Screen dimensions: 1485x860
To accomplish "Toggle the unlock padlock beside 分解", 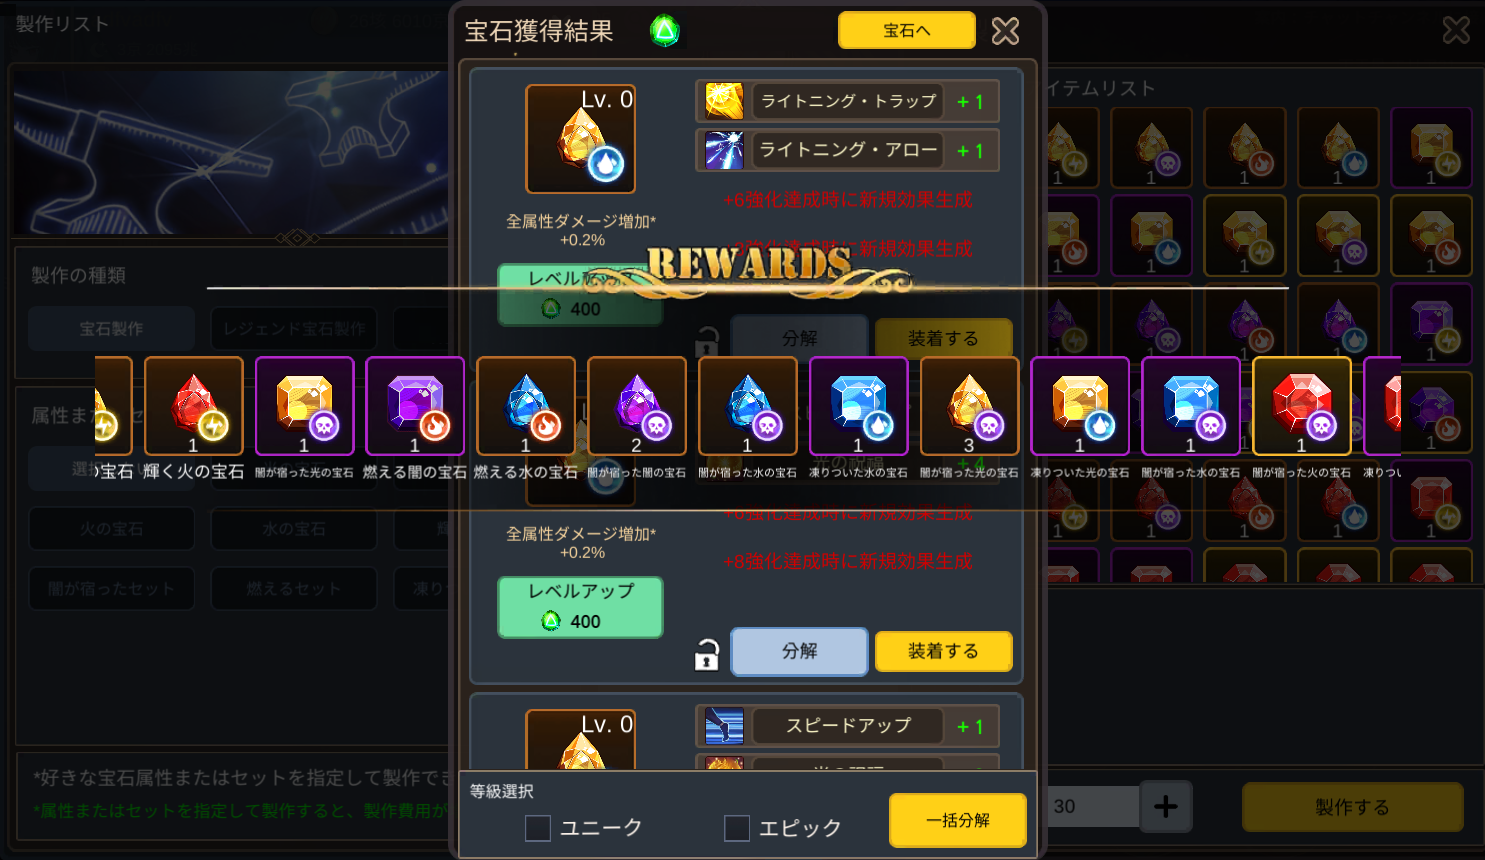I will [x=707, y=654].
